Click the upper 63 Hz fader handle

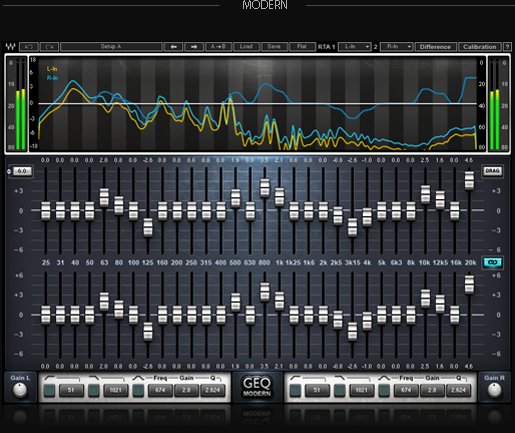pos(104,197)
